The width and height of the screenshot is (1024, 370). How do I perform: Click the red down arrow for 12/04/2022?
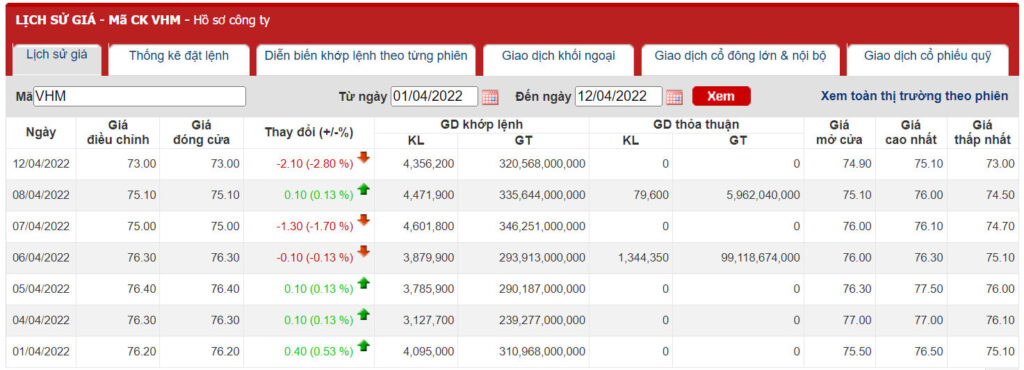(364, 157)
